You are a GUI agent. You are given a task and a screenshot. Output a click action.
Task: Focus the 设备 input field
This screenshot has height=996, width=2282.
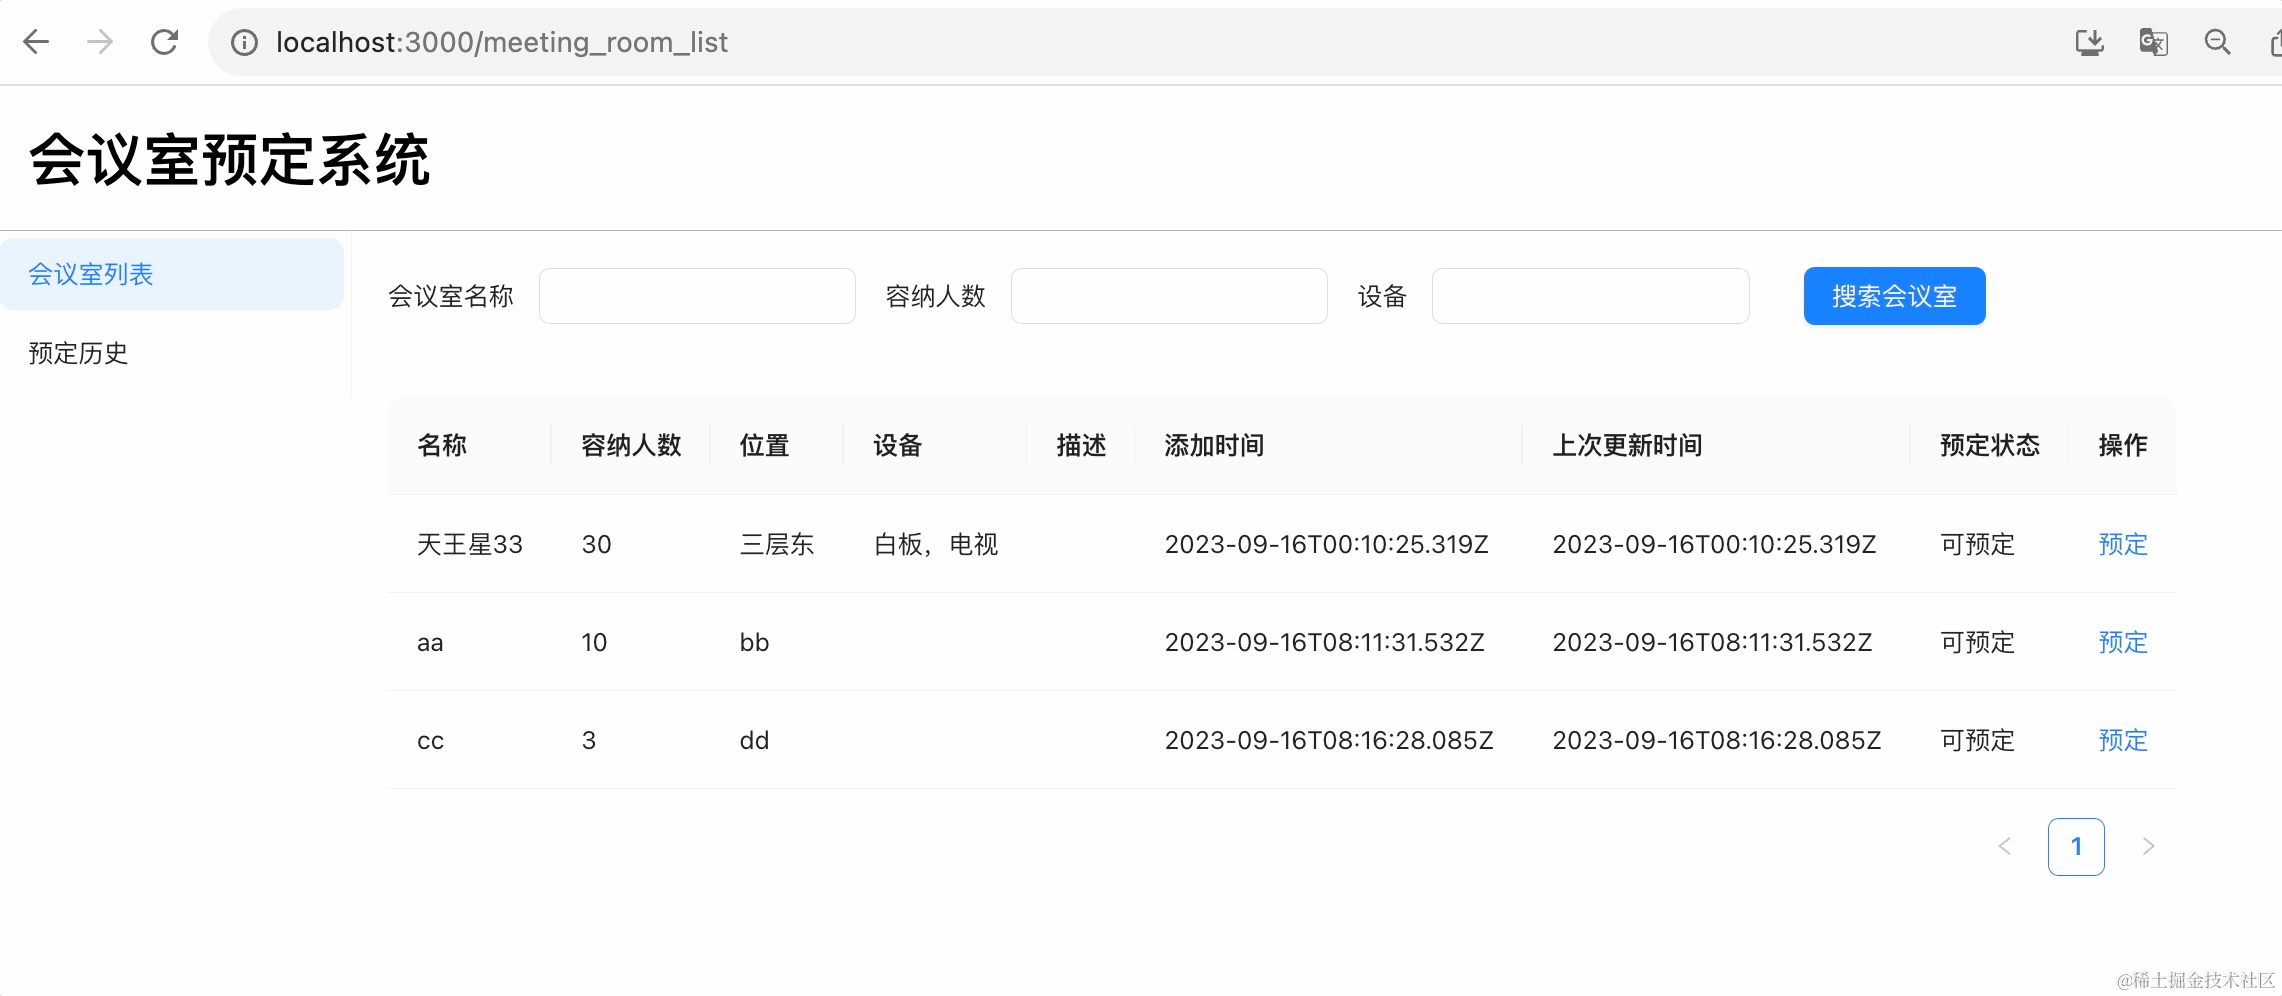(1590, 296)
